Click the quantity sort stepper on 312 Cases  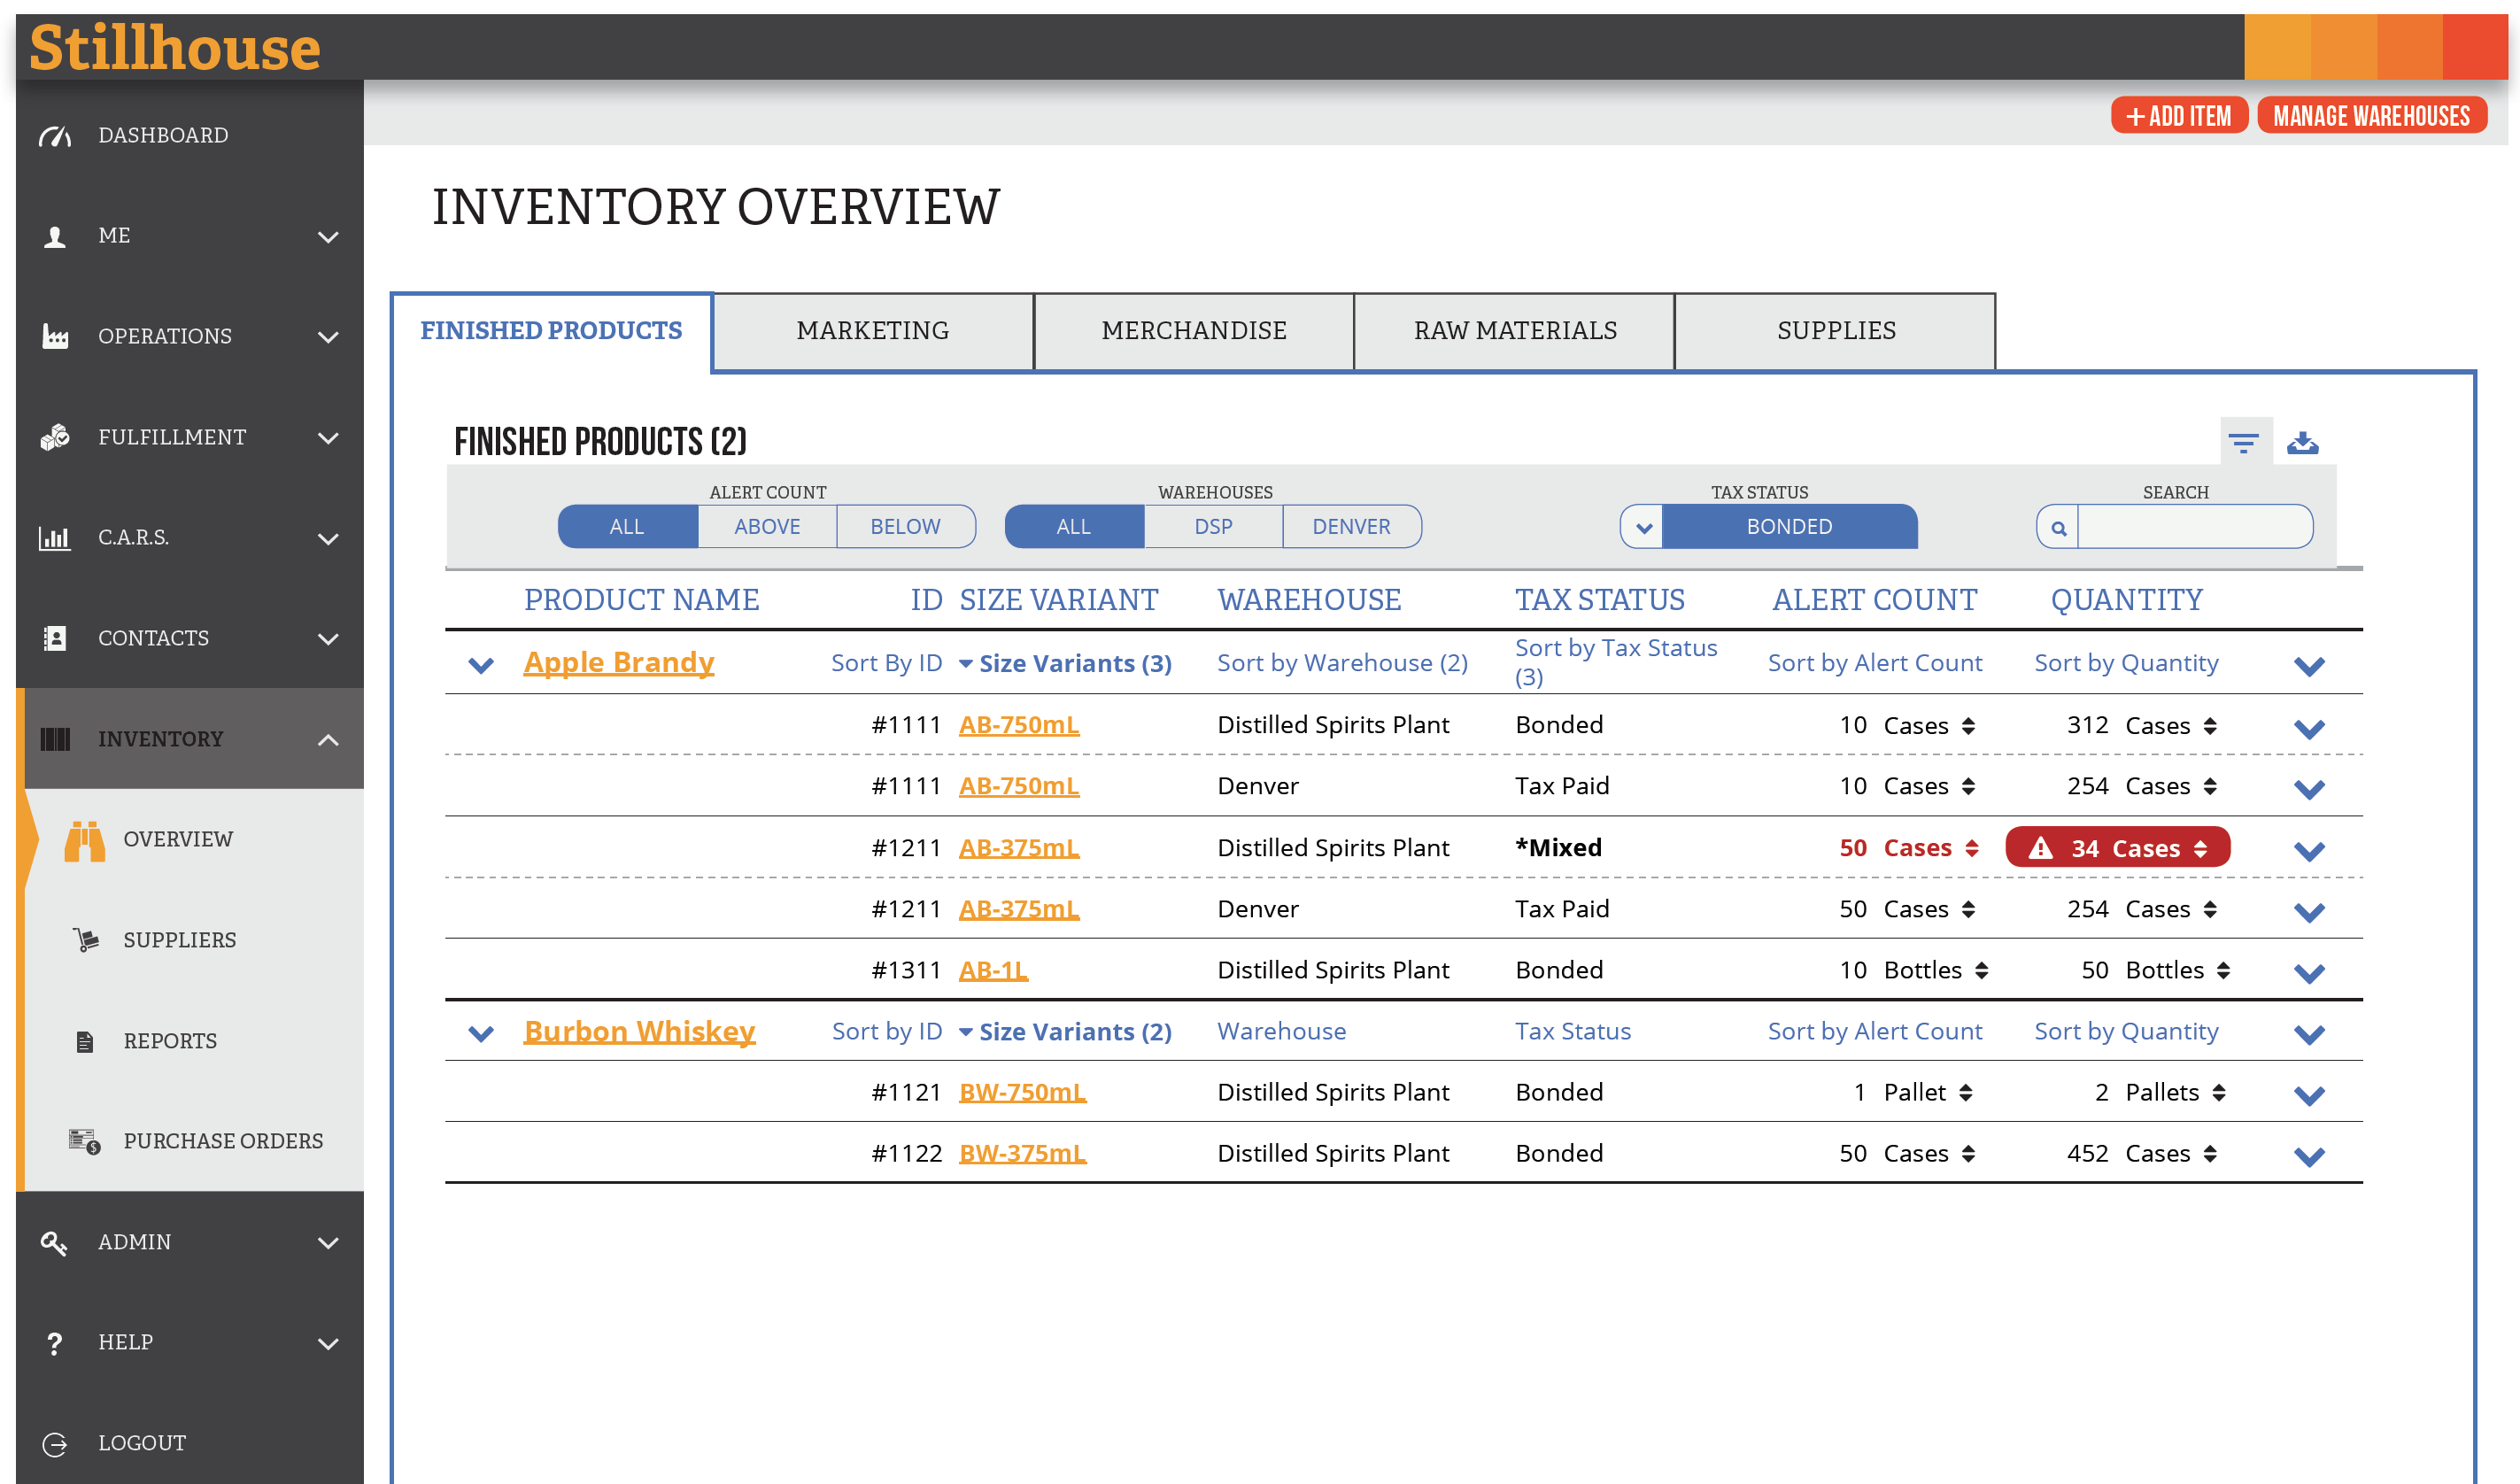tap(2213, 725)
